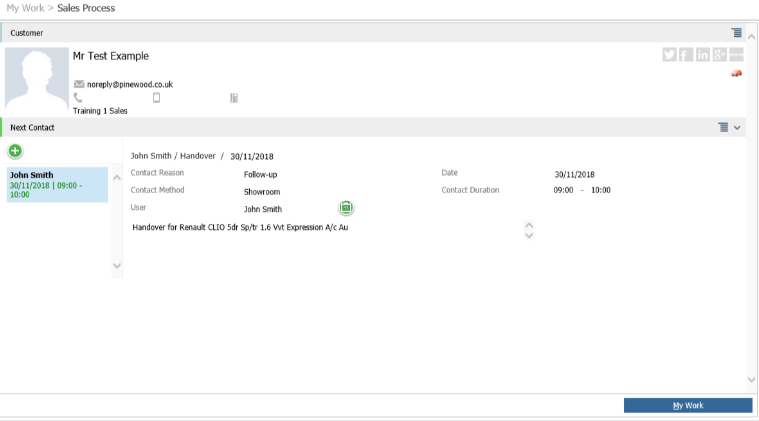Click the Showroom contact method value
759x421 pixels.
(x=262, y=192)
